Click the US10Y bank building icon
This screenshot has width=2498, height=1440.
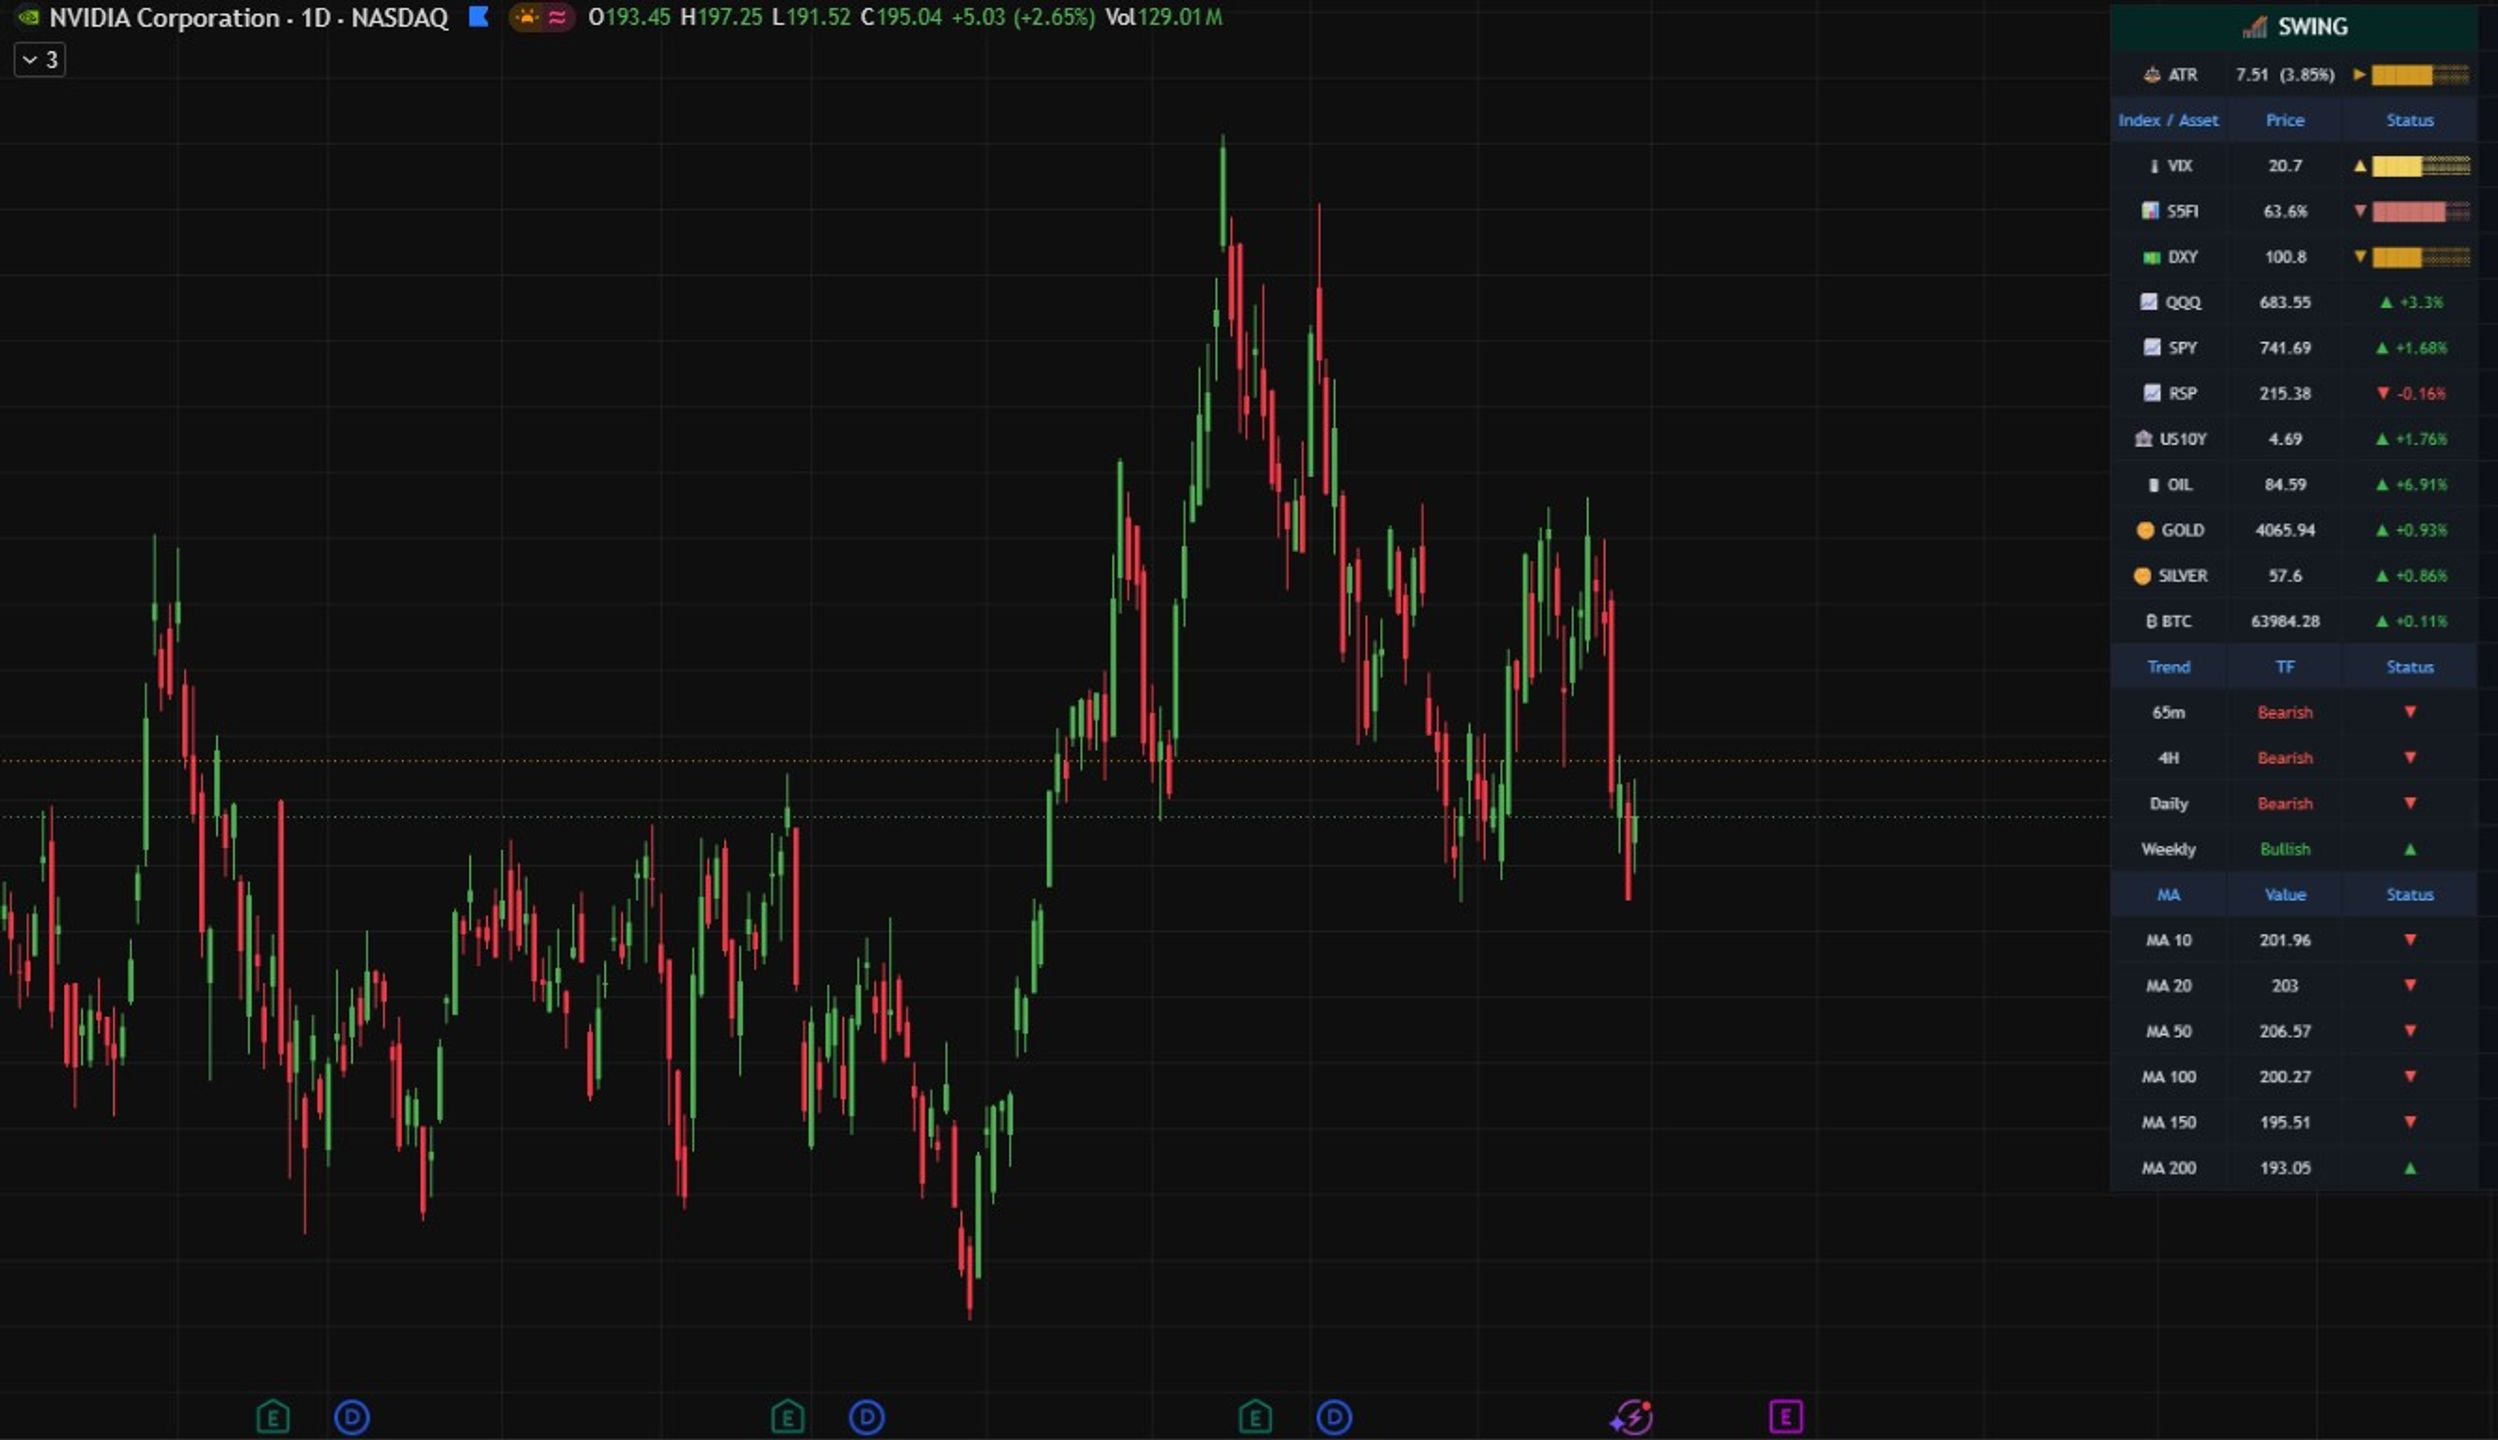tap(2143, 439)
